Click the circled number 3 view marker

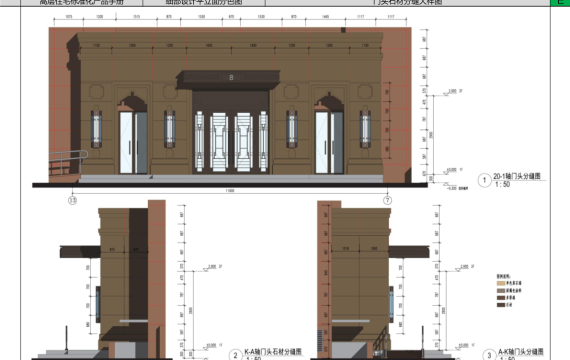(489, 355)
